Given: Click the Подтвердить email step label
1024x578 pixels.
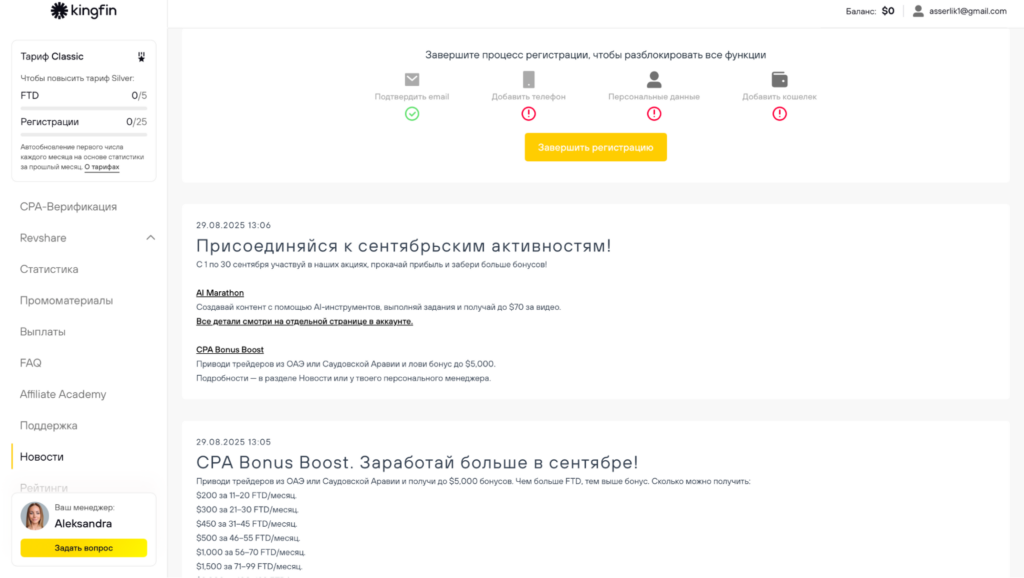Looking at the screenshot, I should (x=411, y=97).
